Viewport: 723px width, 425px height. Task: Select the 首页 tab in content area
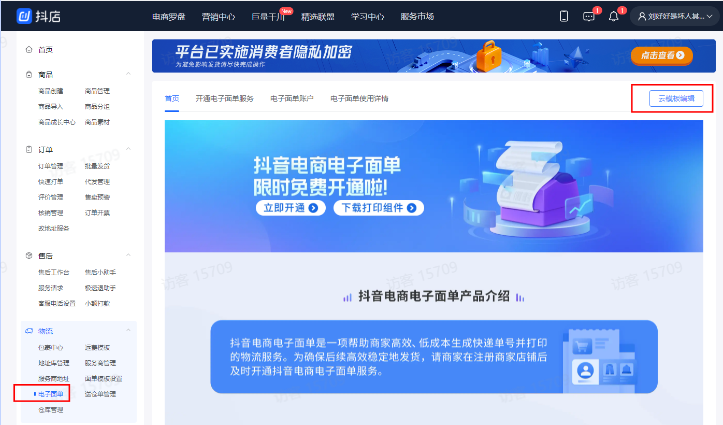click(172, 99)
